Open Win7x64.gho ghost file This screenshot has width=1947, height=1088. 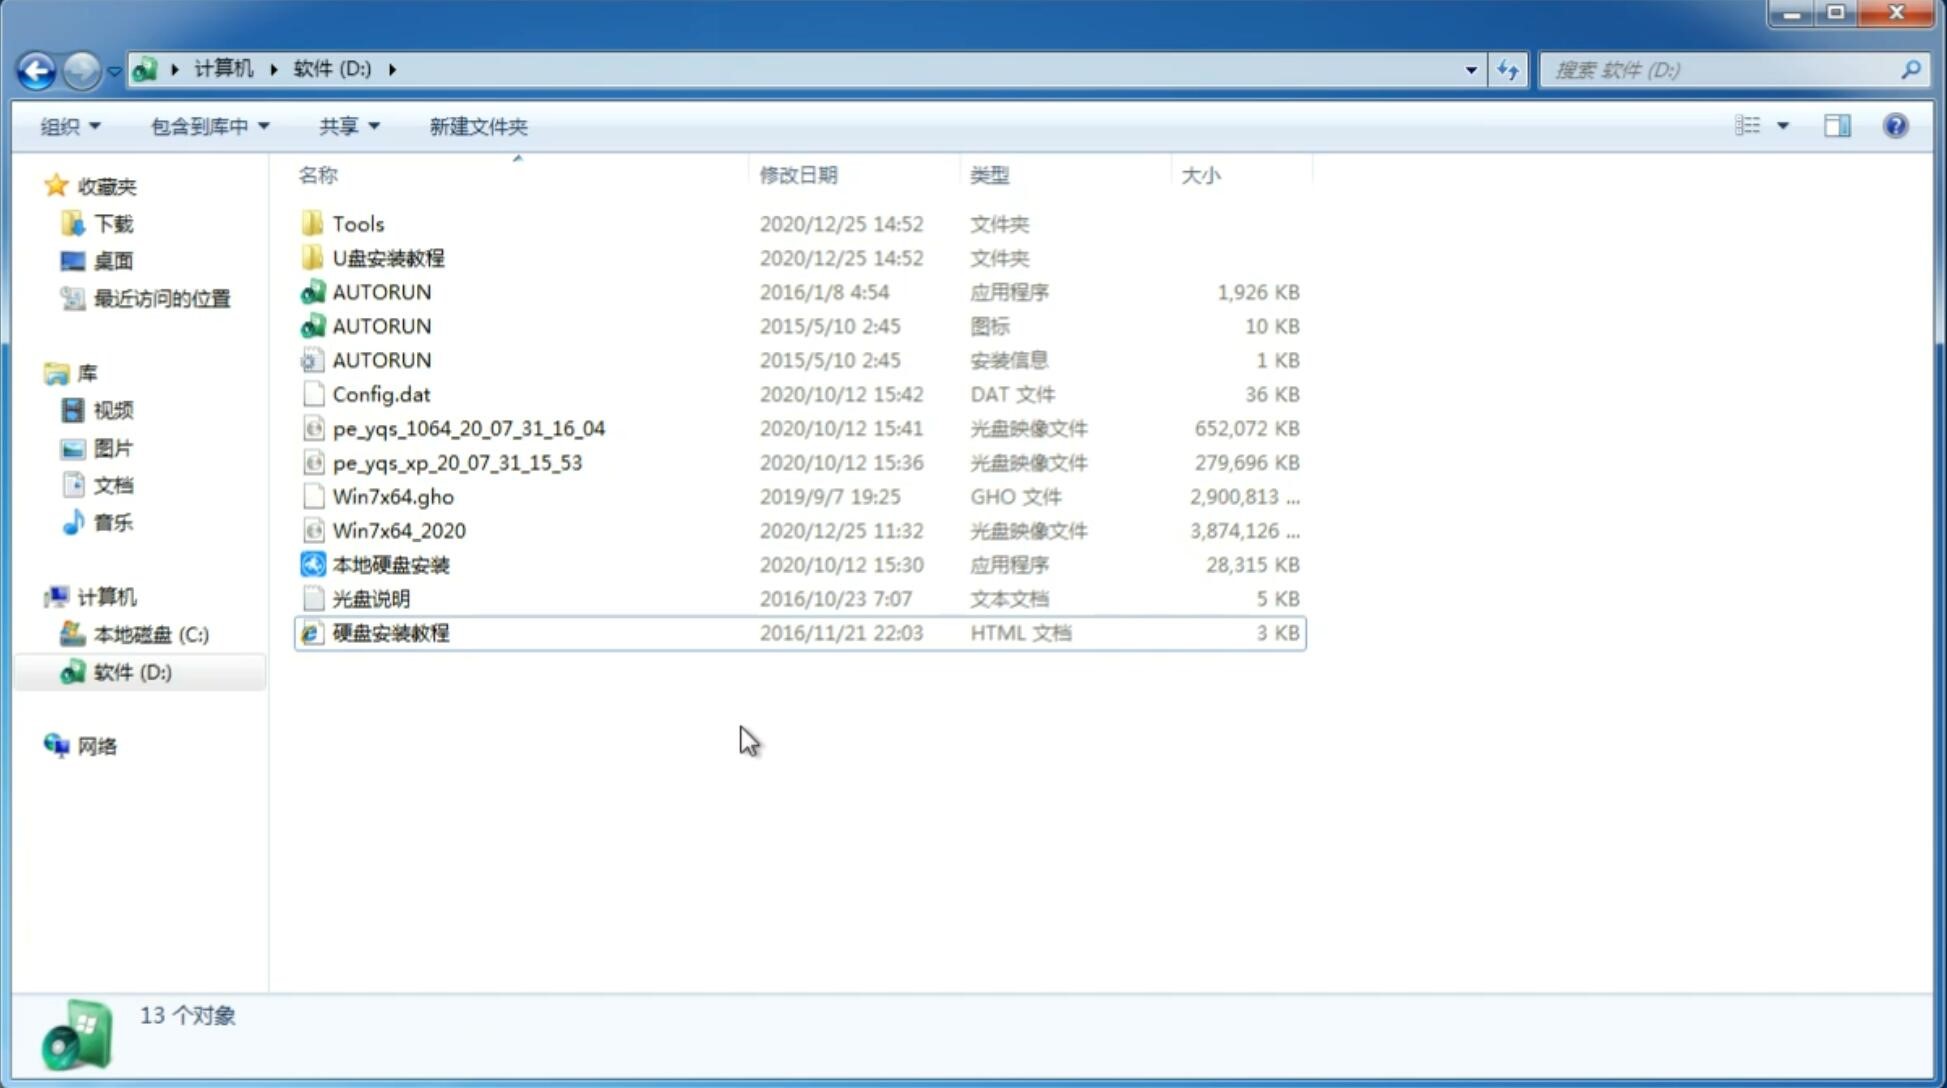tap(390, 496)
